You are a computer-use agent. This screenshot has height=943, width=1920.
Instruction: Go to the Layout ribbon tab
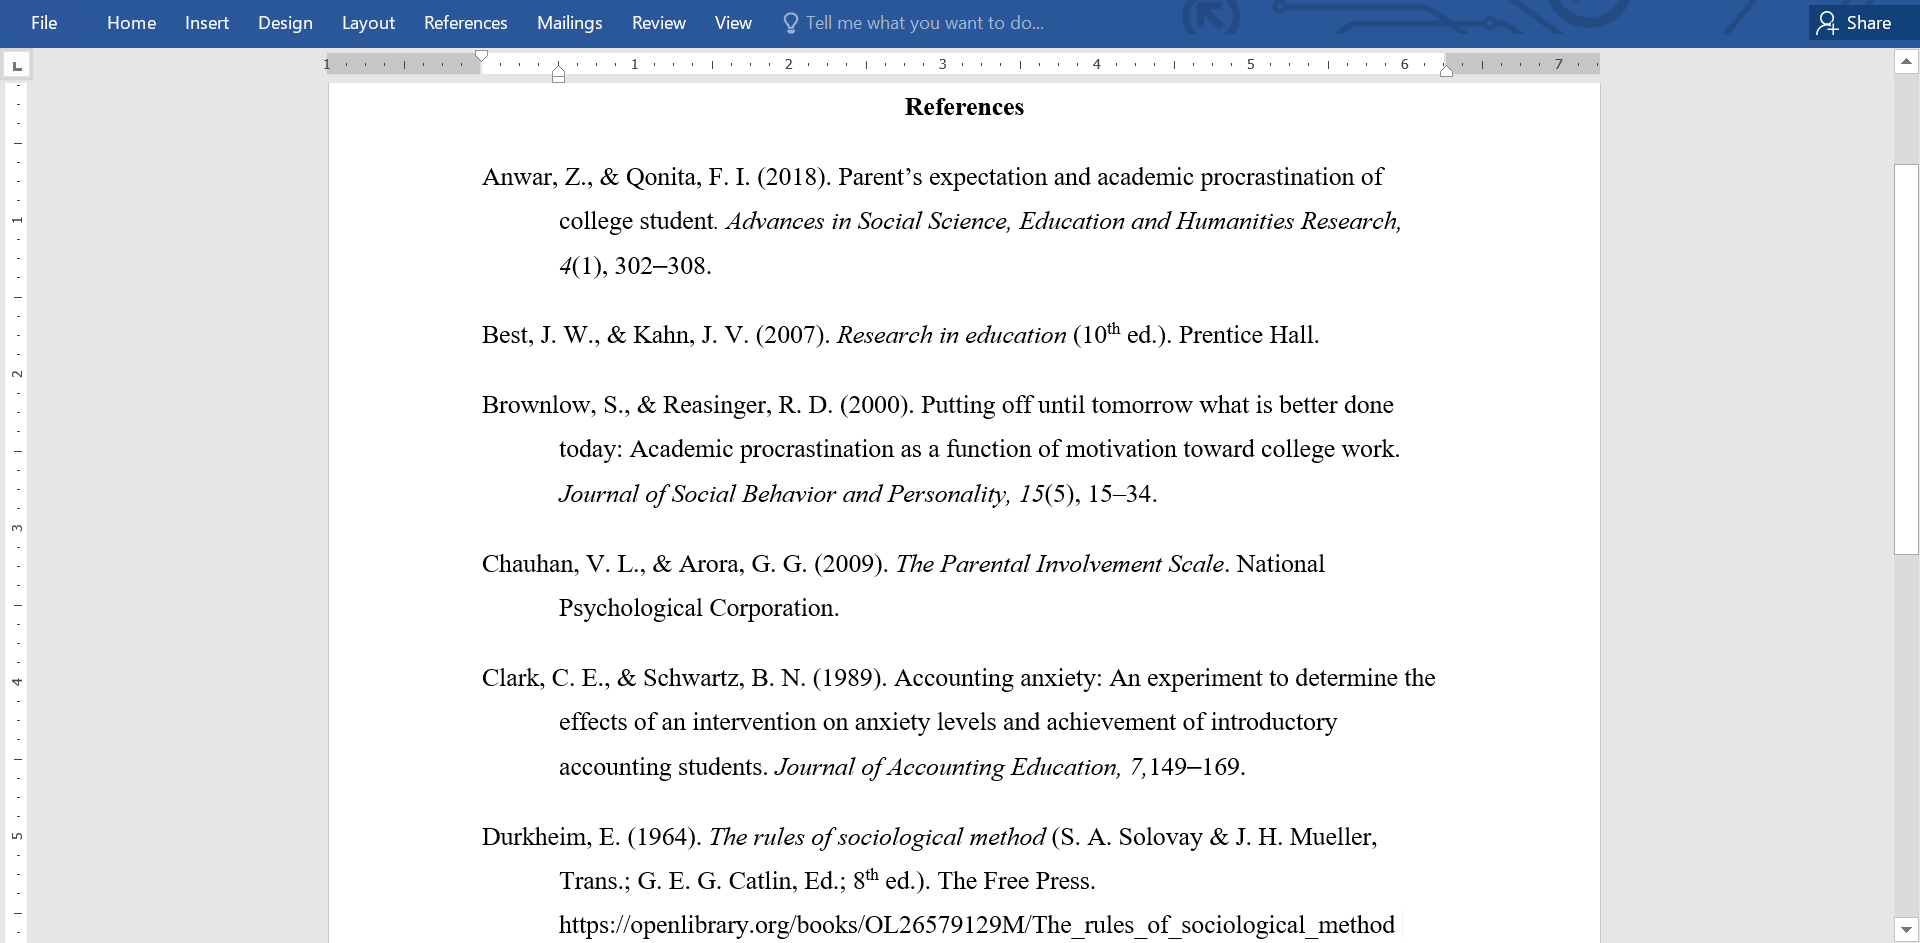pos(368,23)
